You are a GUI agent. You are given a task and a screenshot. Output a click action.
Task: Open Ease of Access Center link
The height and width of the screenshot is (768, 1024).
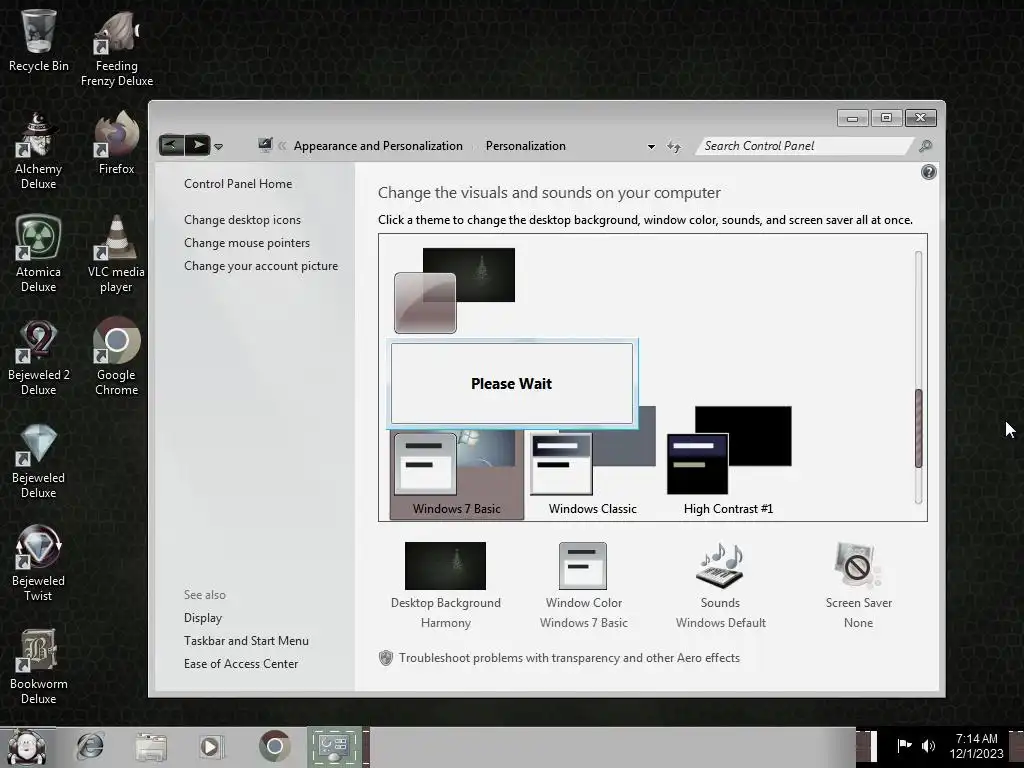[240, 664]
